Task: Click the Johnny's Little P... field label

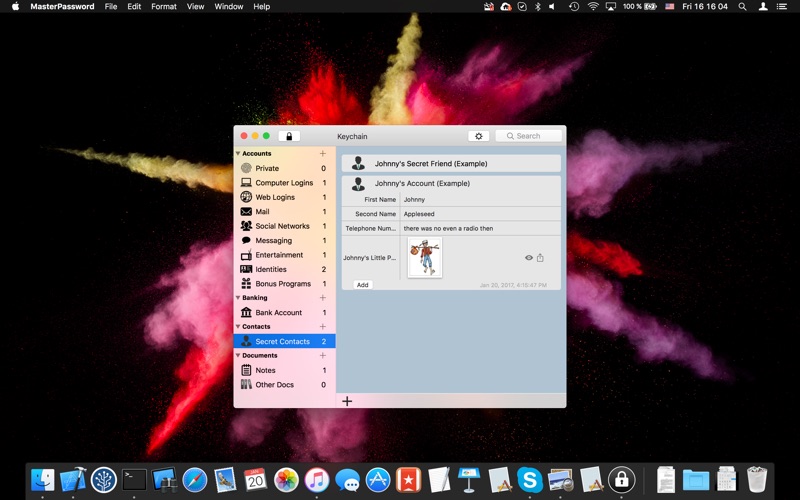Action: [x=369, y=258]
